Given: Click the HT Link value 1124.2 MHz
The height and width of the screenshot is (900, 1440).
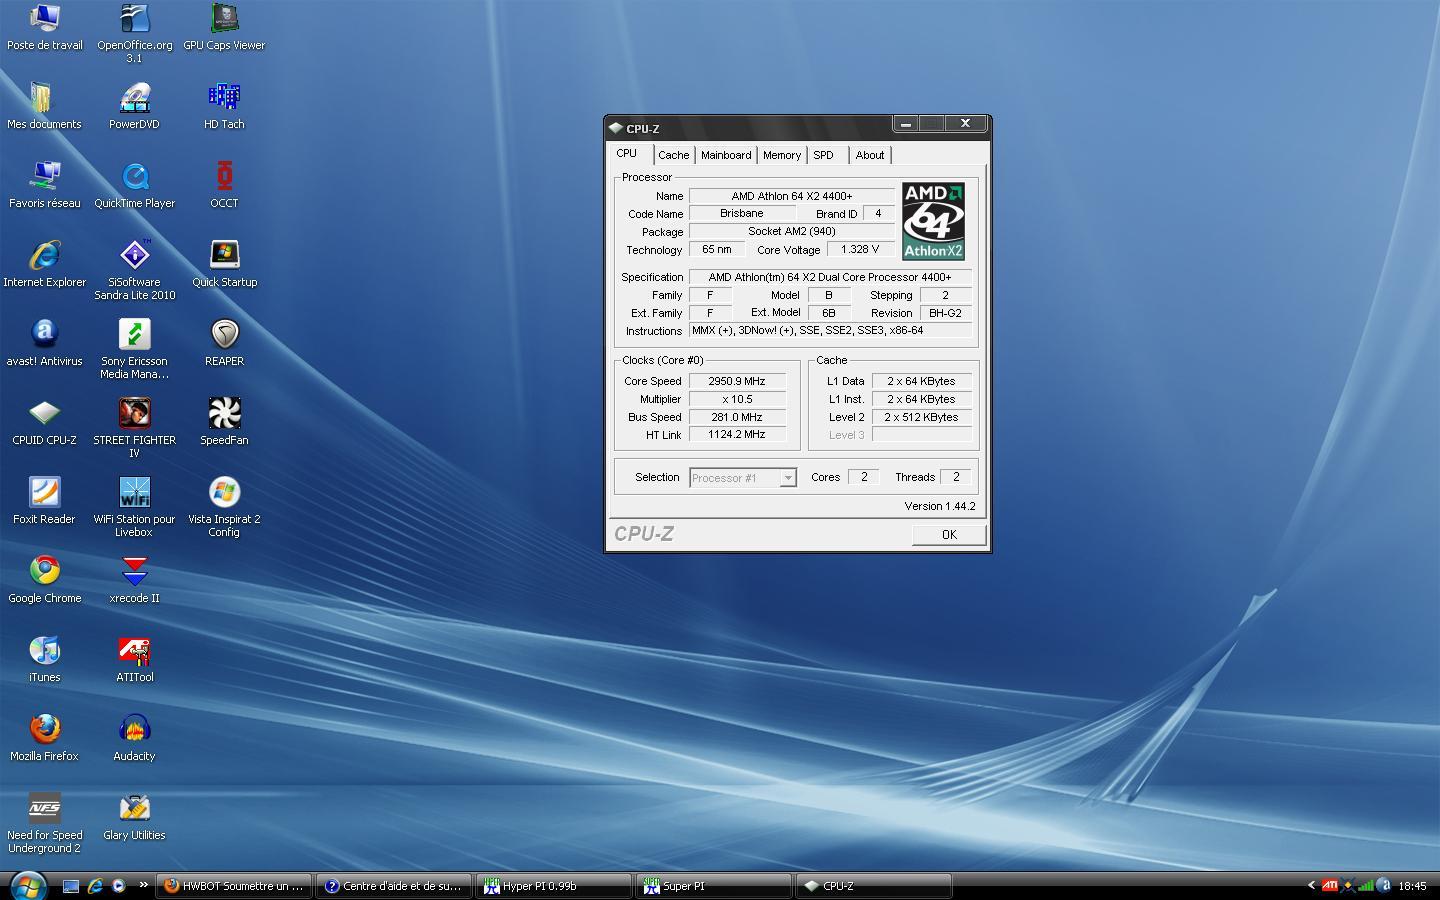Looking at the screenshot, I should (x=737, y=435).
